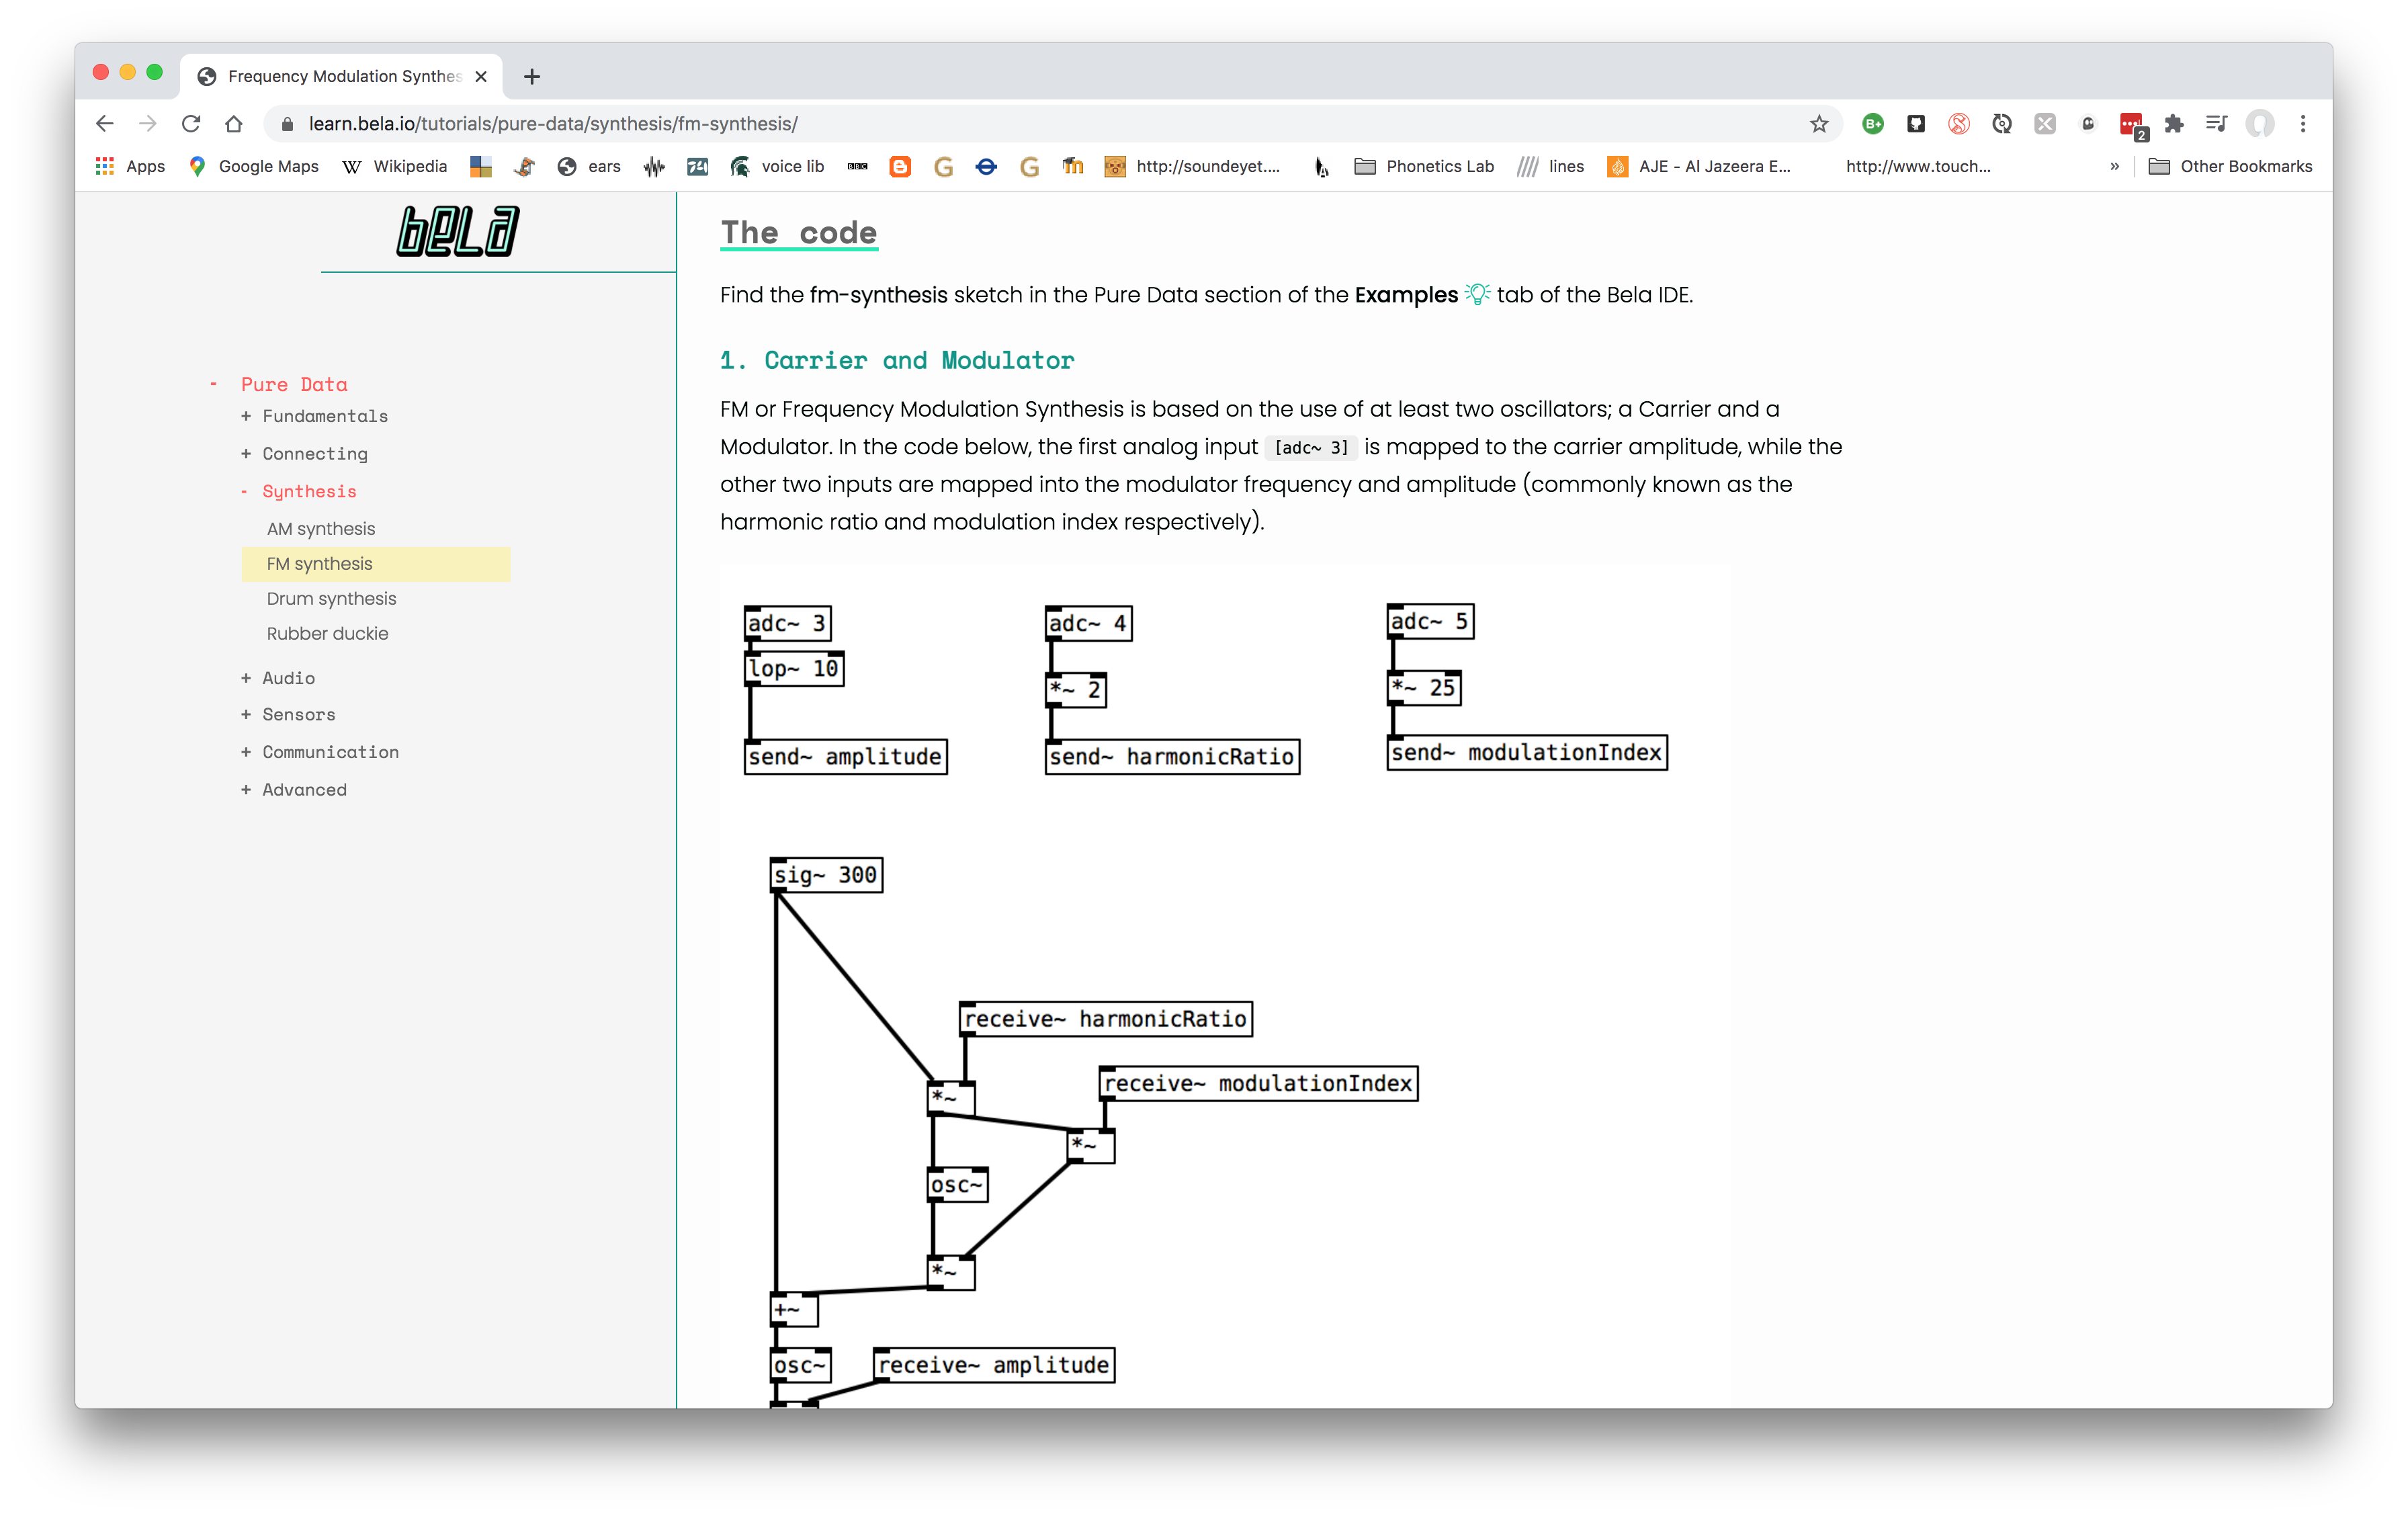This screenshot has width=2408, height=1516.
Task: Click the 'send~ harmonicRatio' box in diagram
Action: tap(1172, 756)
